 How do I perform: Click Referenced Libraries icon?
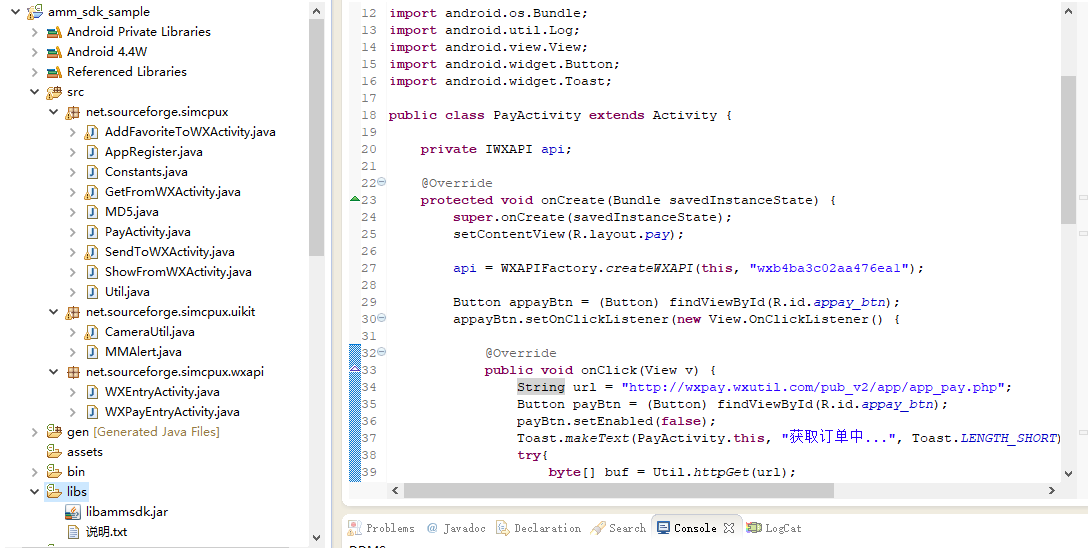(x=54, y=72)
